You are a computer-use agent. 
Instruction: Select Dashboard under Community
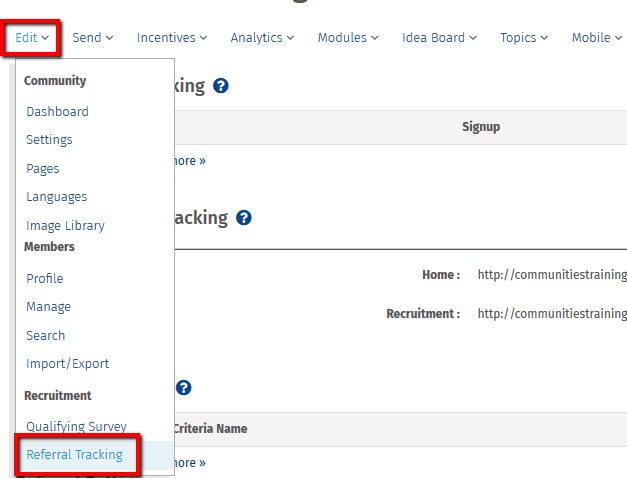tap(57, 112)
